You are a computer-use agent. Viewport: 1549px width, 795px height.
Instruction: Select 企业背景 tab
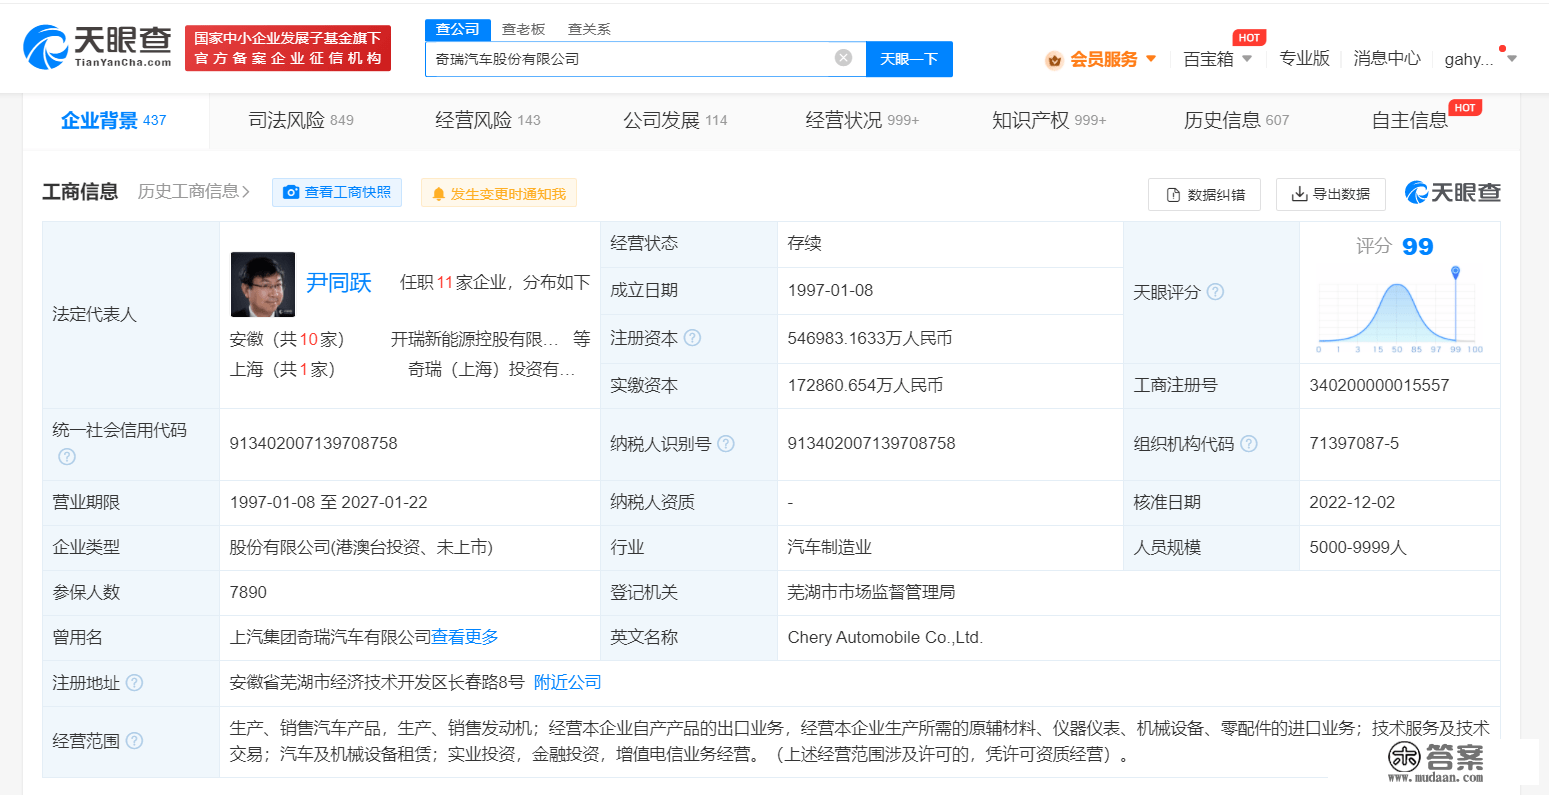(x=114, y=120)
